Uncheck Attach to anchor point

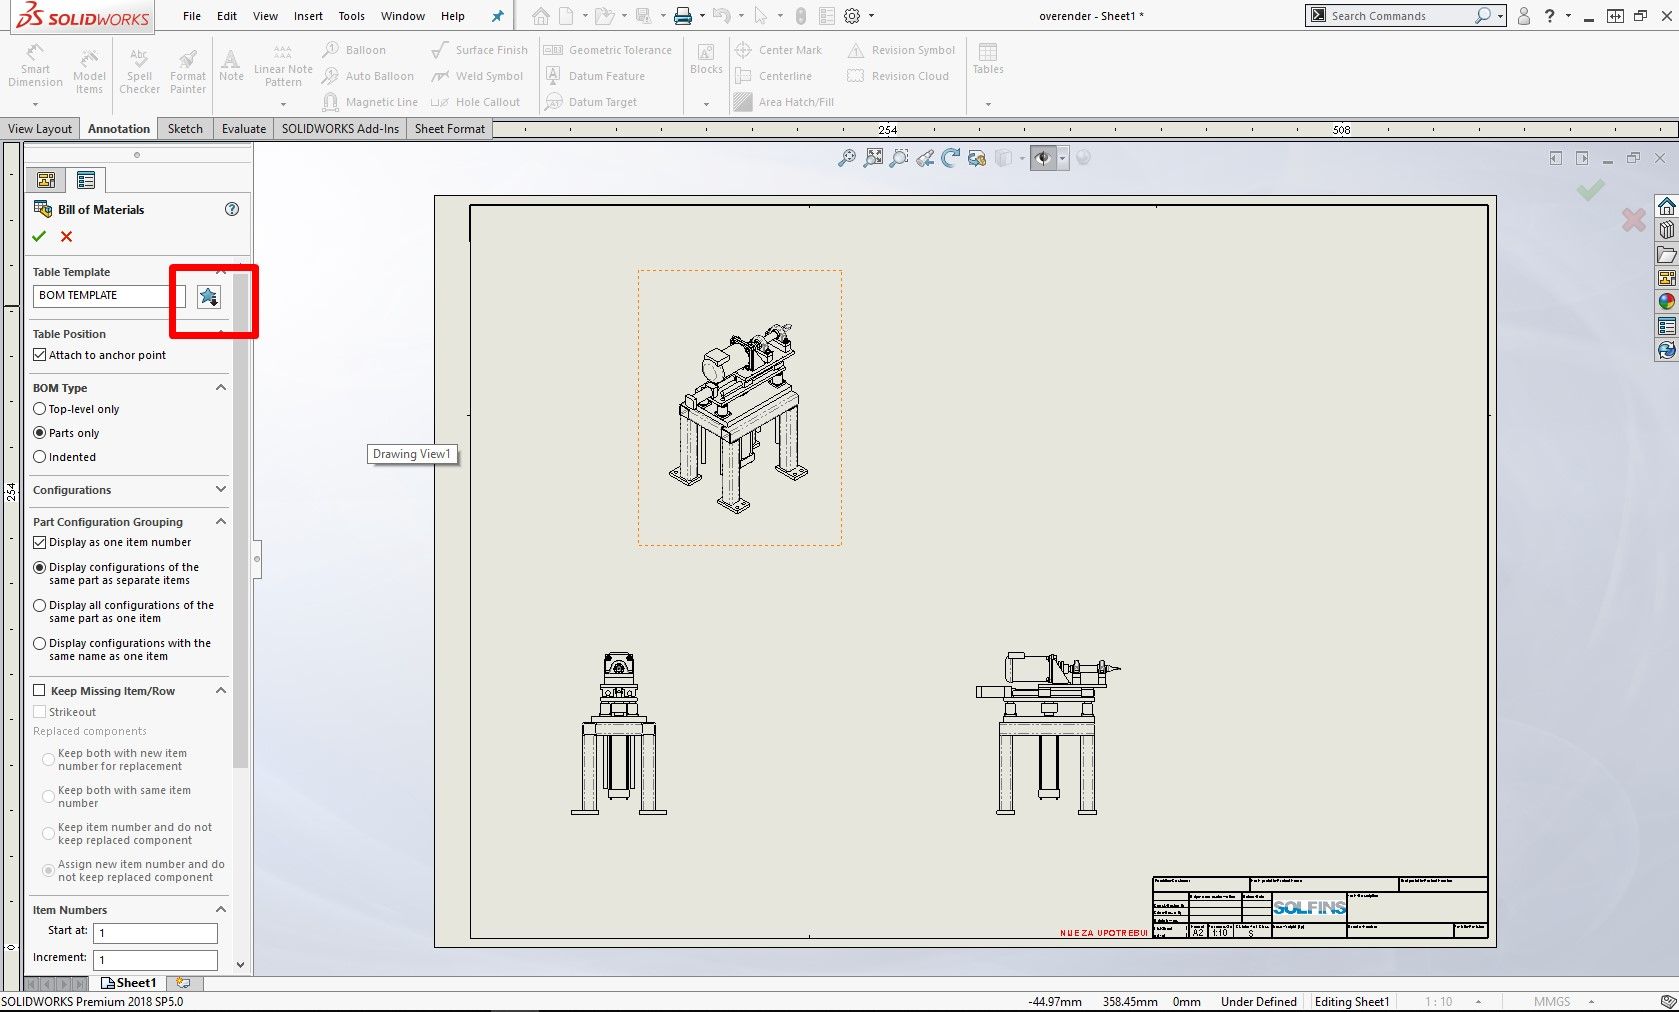pyautogui.click(x=40, y=355)
